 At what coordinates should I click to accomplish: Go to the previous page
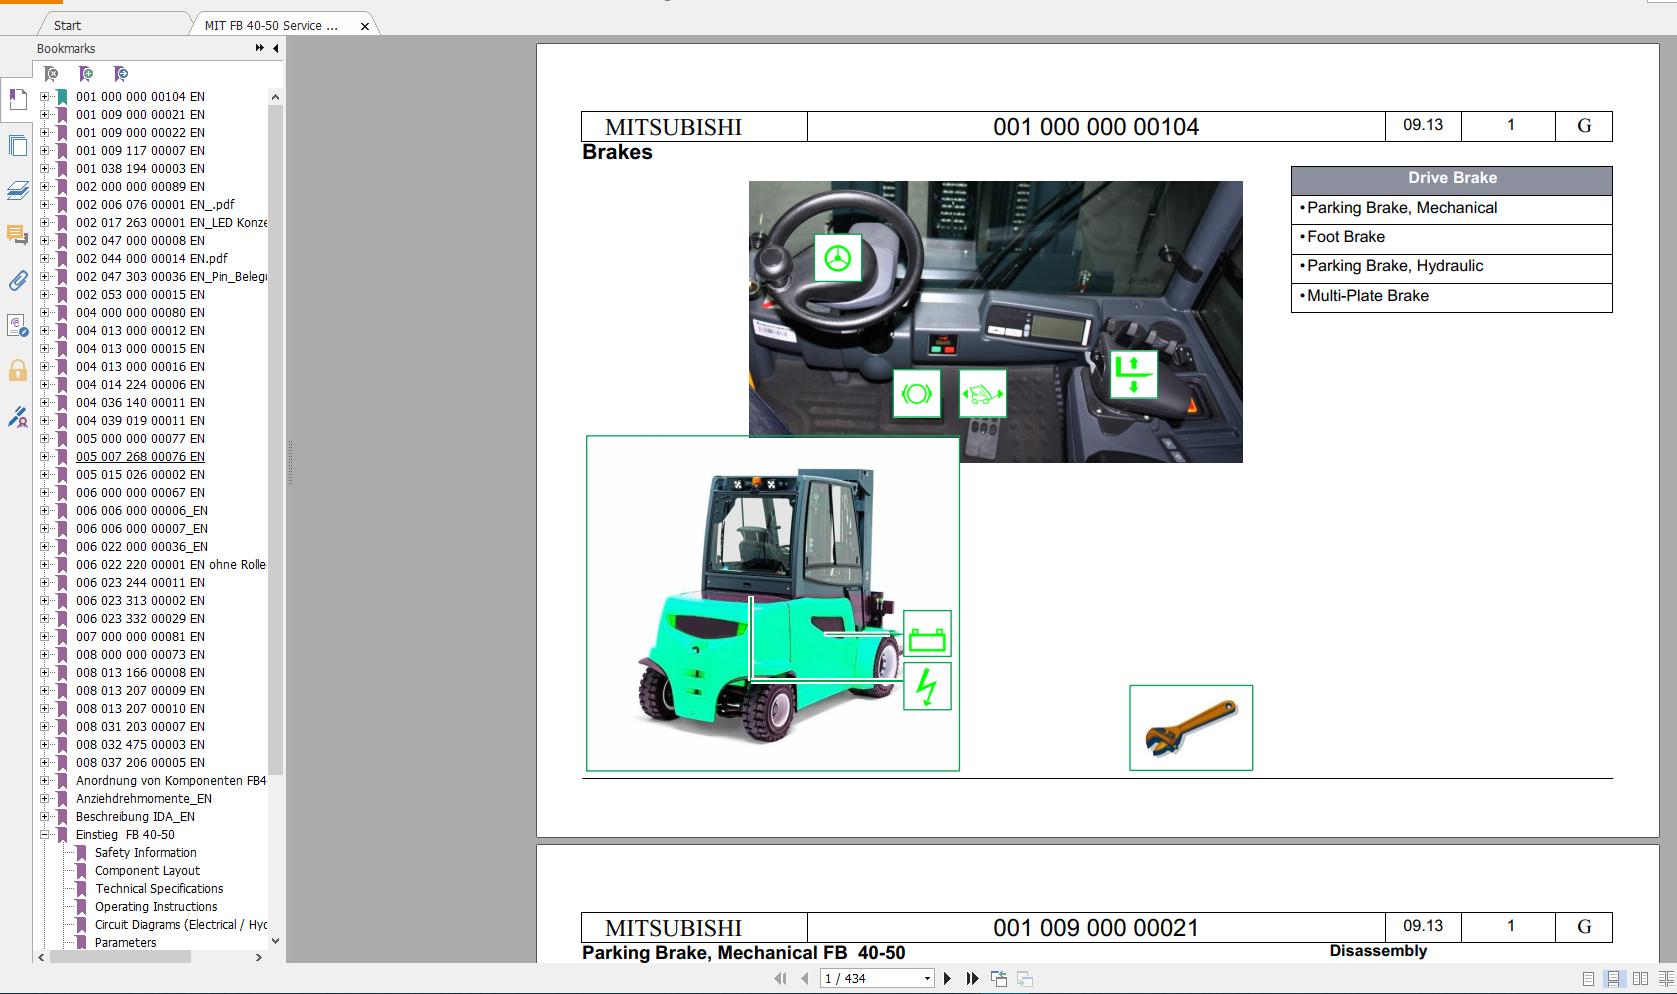(804, 979)
